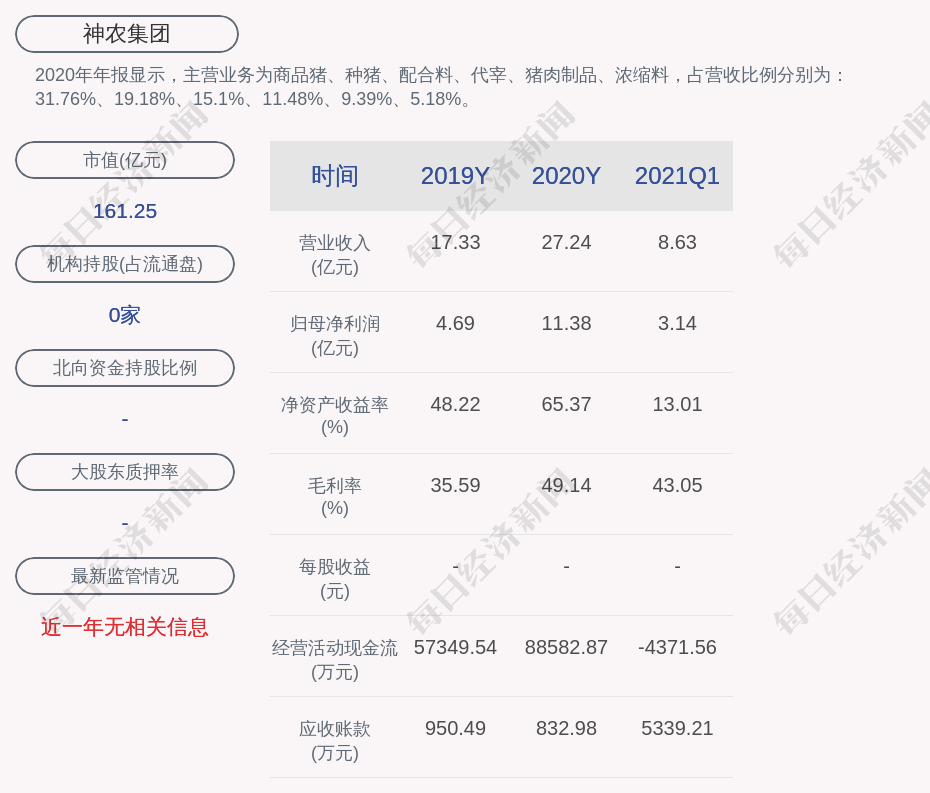The height and width of the screenshot is (793, 930).
Task: Click the percentages line starting 31.76%
Action: (253, 98)
